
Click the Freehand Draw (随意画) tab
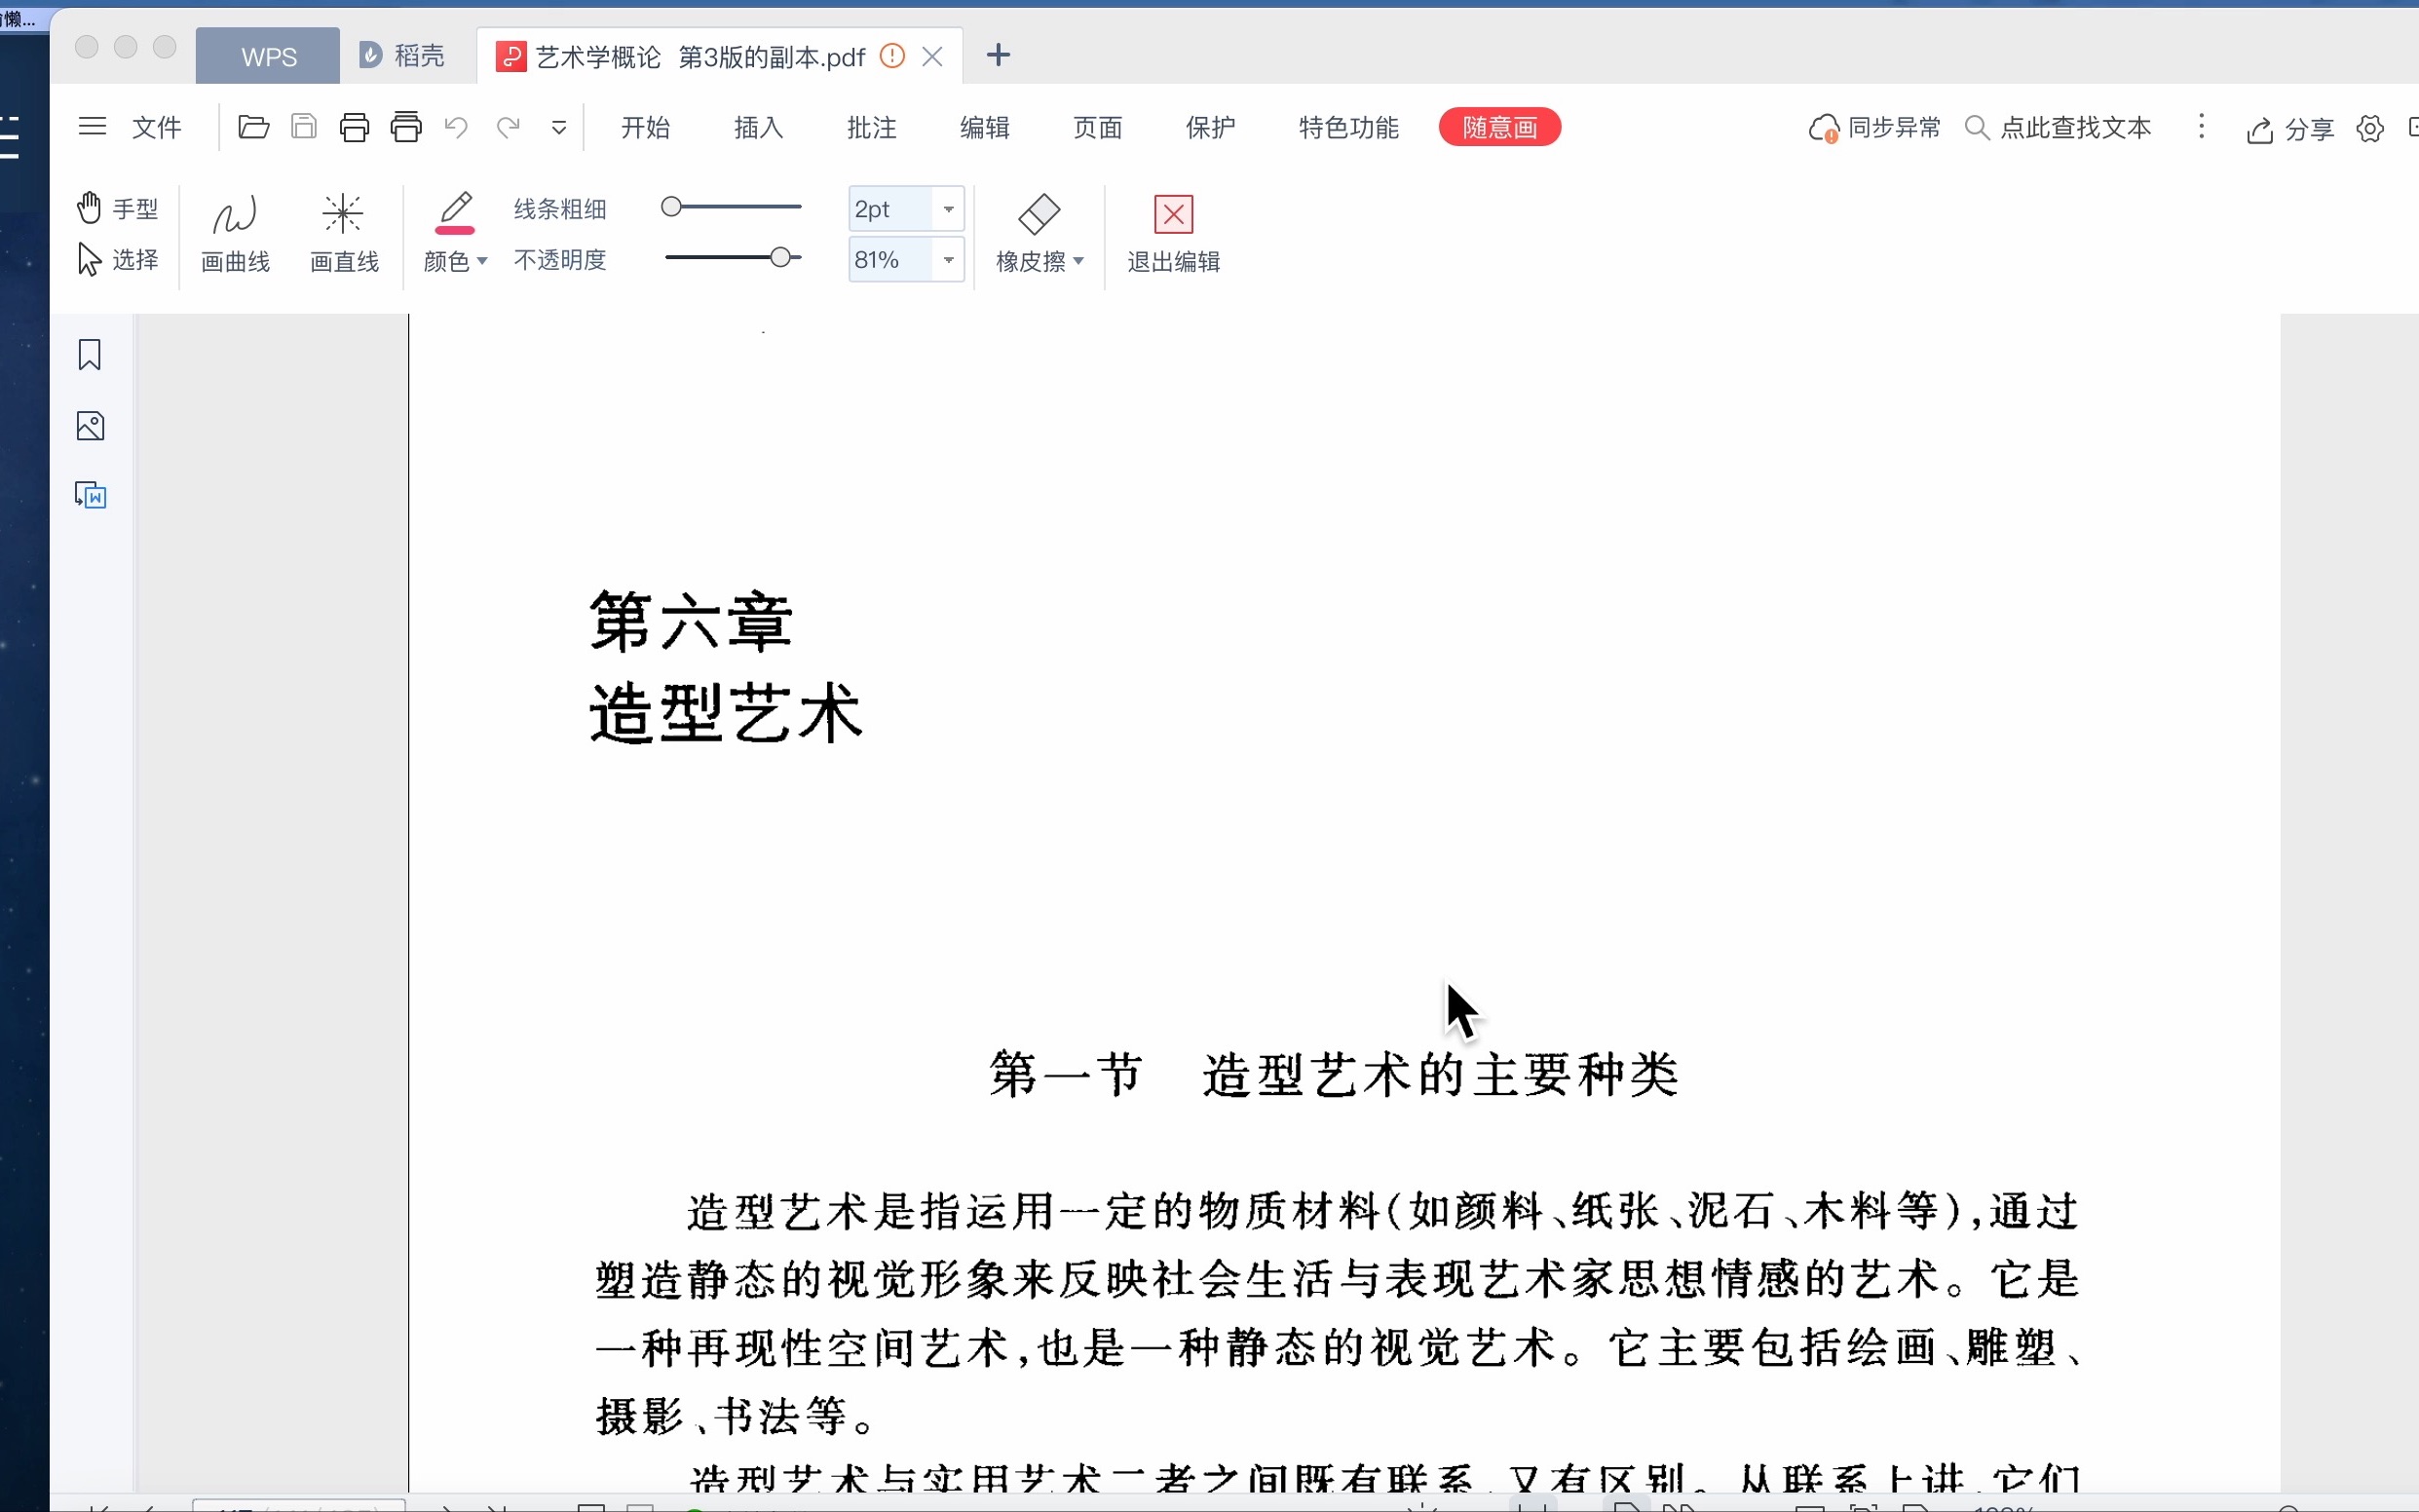click(x=1499, y=127)
